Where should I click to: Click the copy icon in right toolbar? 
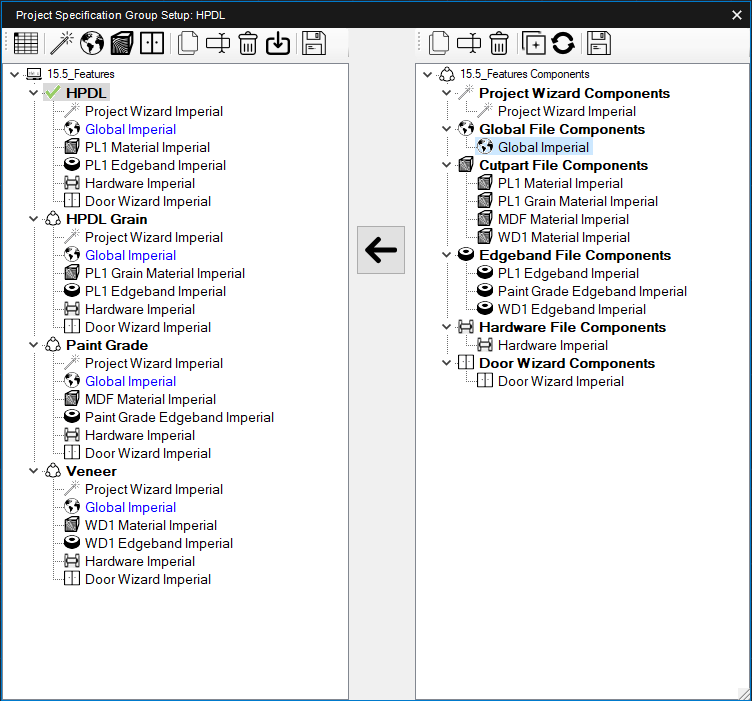click(439, 43)
